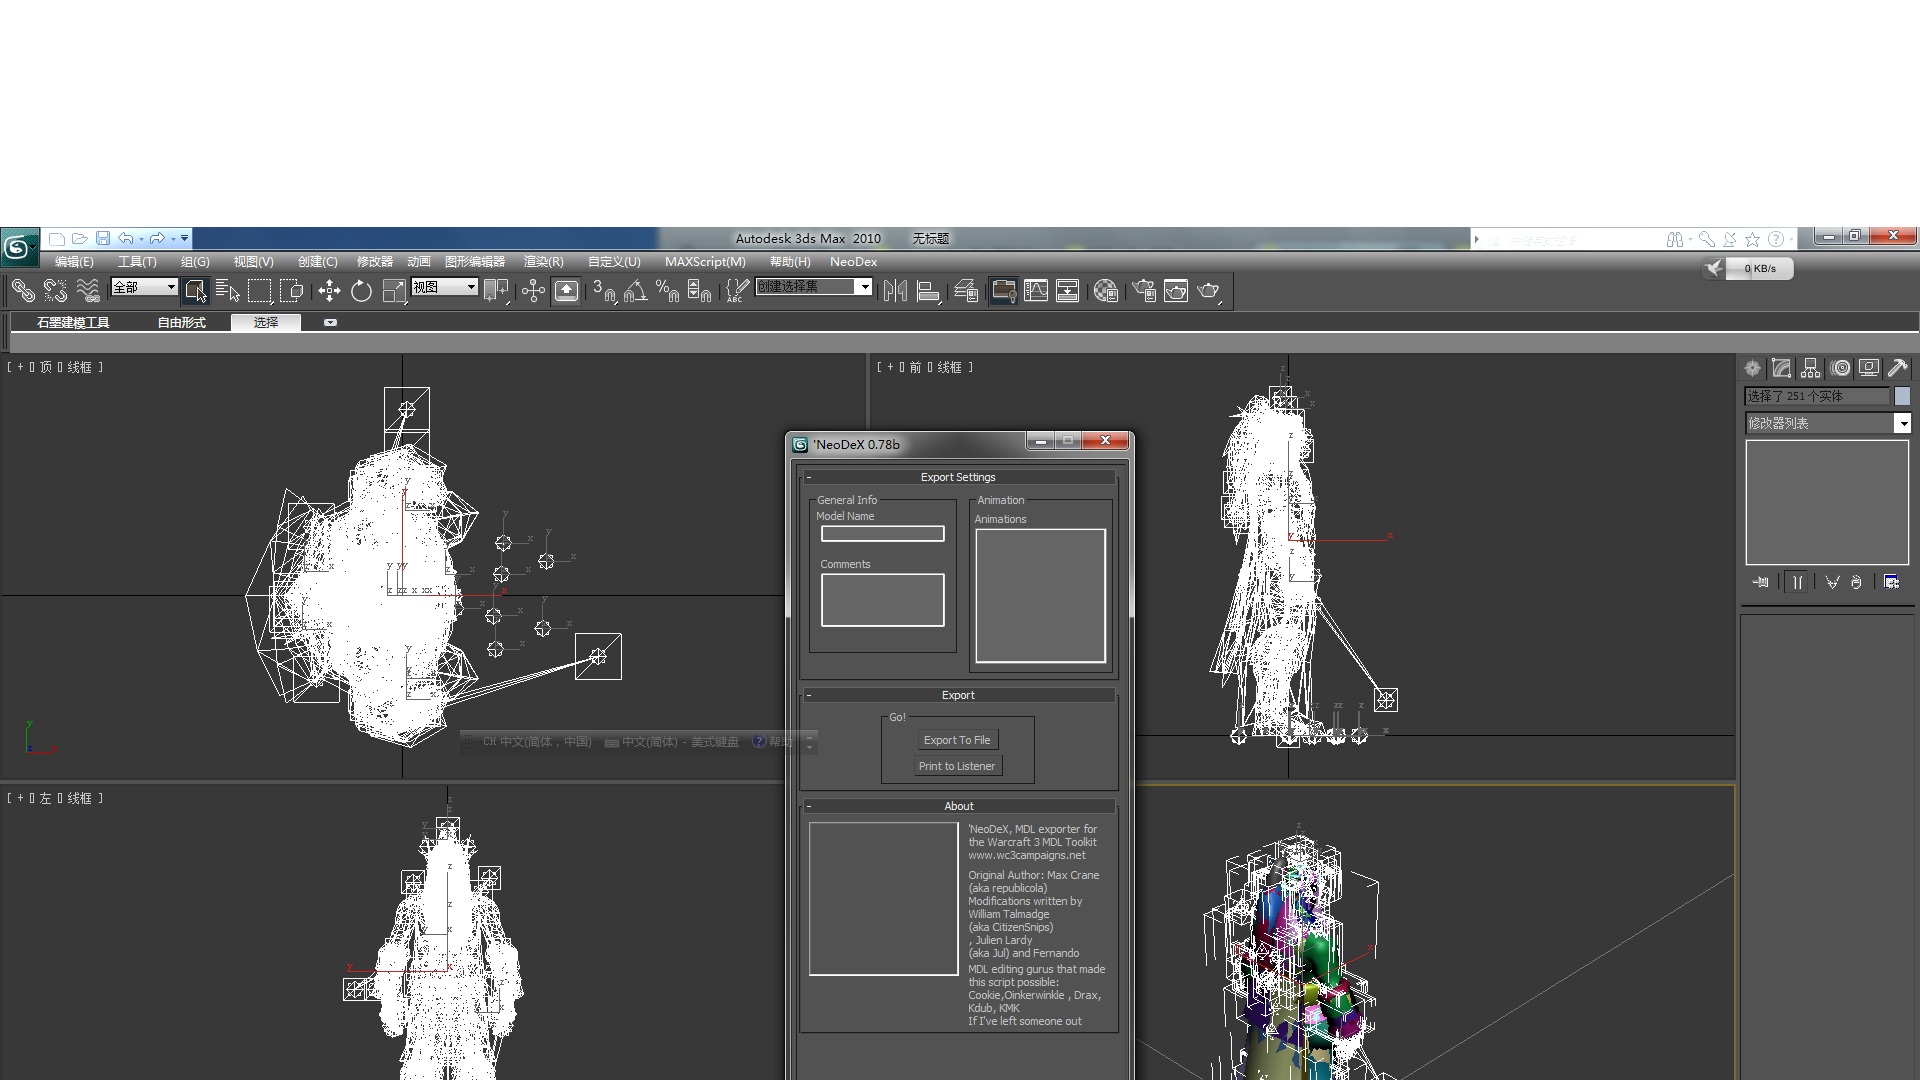Expand the 修改器列表 modifier list dropdown
Viewport: 1920px width, 1080px height.
pyautogui.click(x=1903, y=424)
